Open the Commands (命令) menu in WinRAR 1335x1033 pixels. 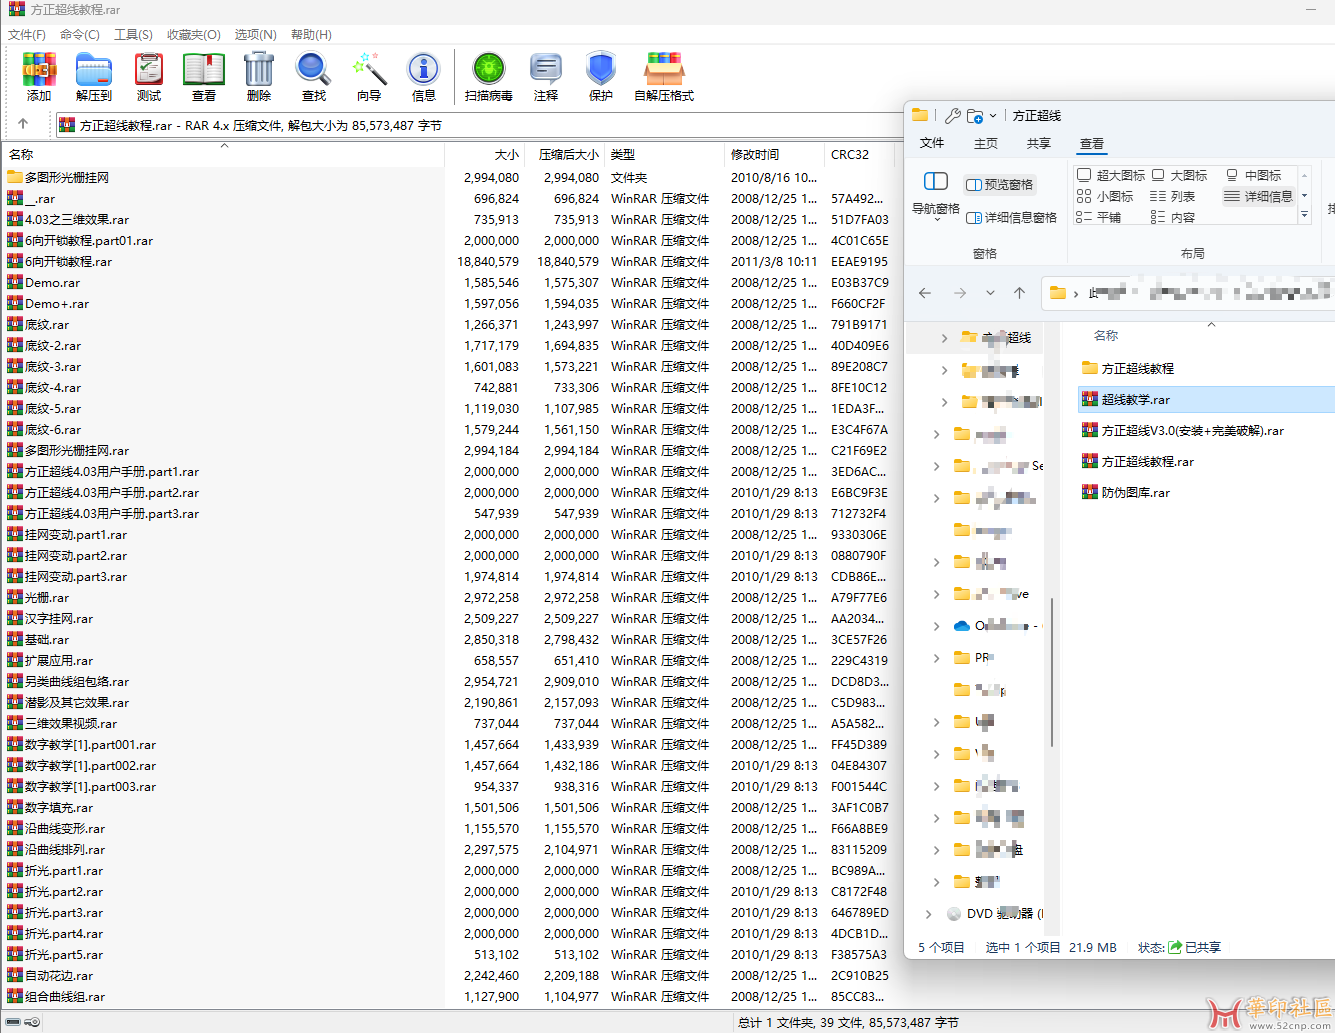tap(80, 34)
